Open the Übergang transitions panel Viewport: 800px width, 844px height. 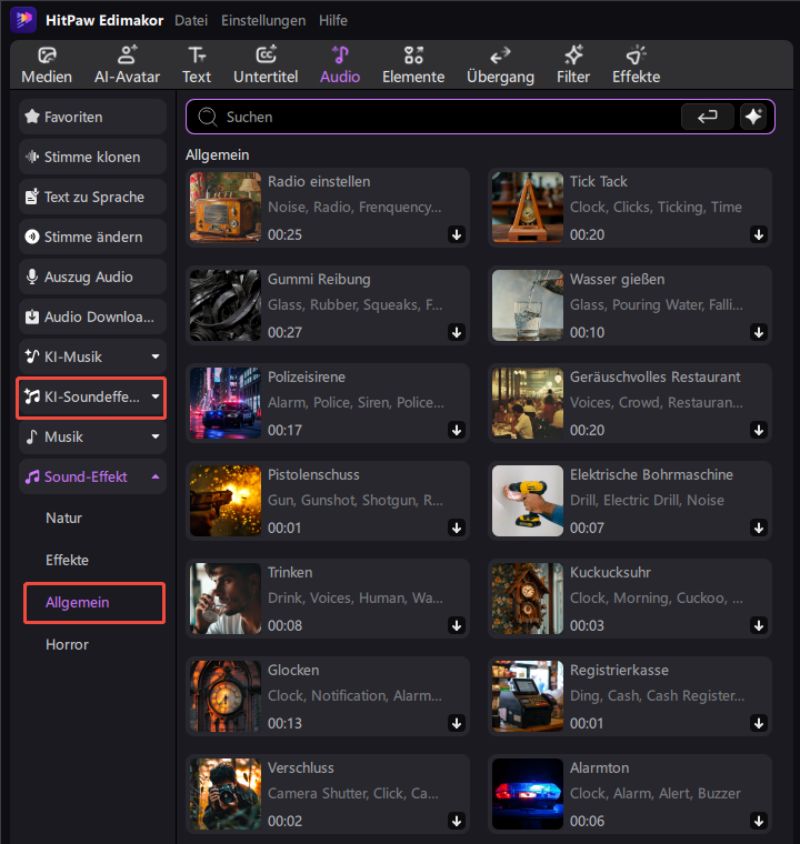(x=499, y=63)
